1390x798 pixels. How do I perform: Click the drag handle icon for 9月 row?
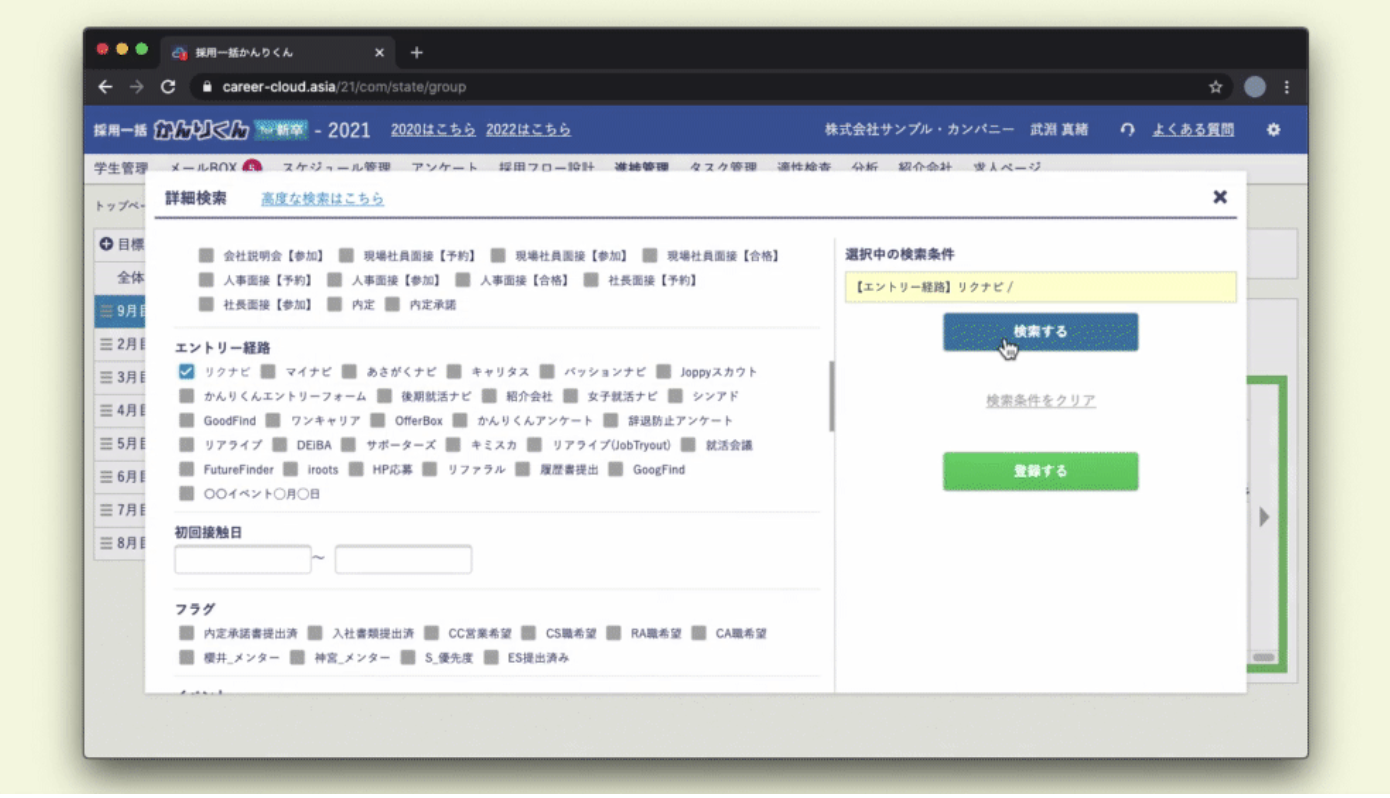[107, 311]
